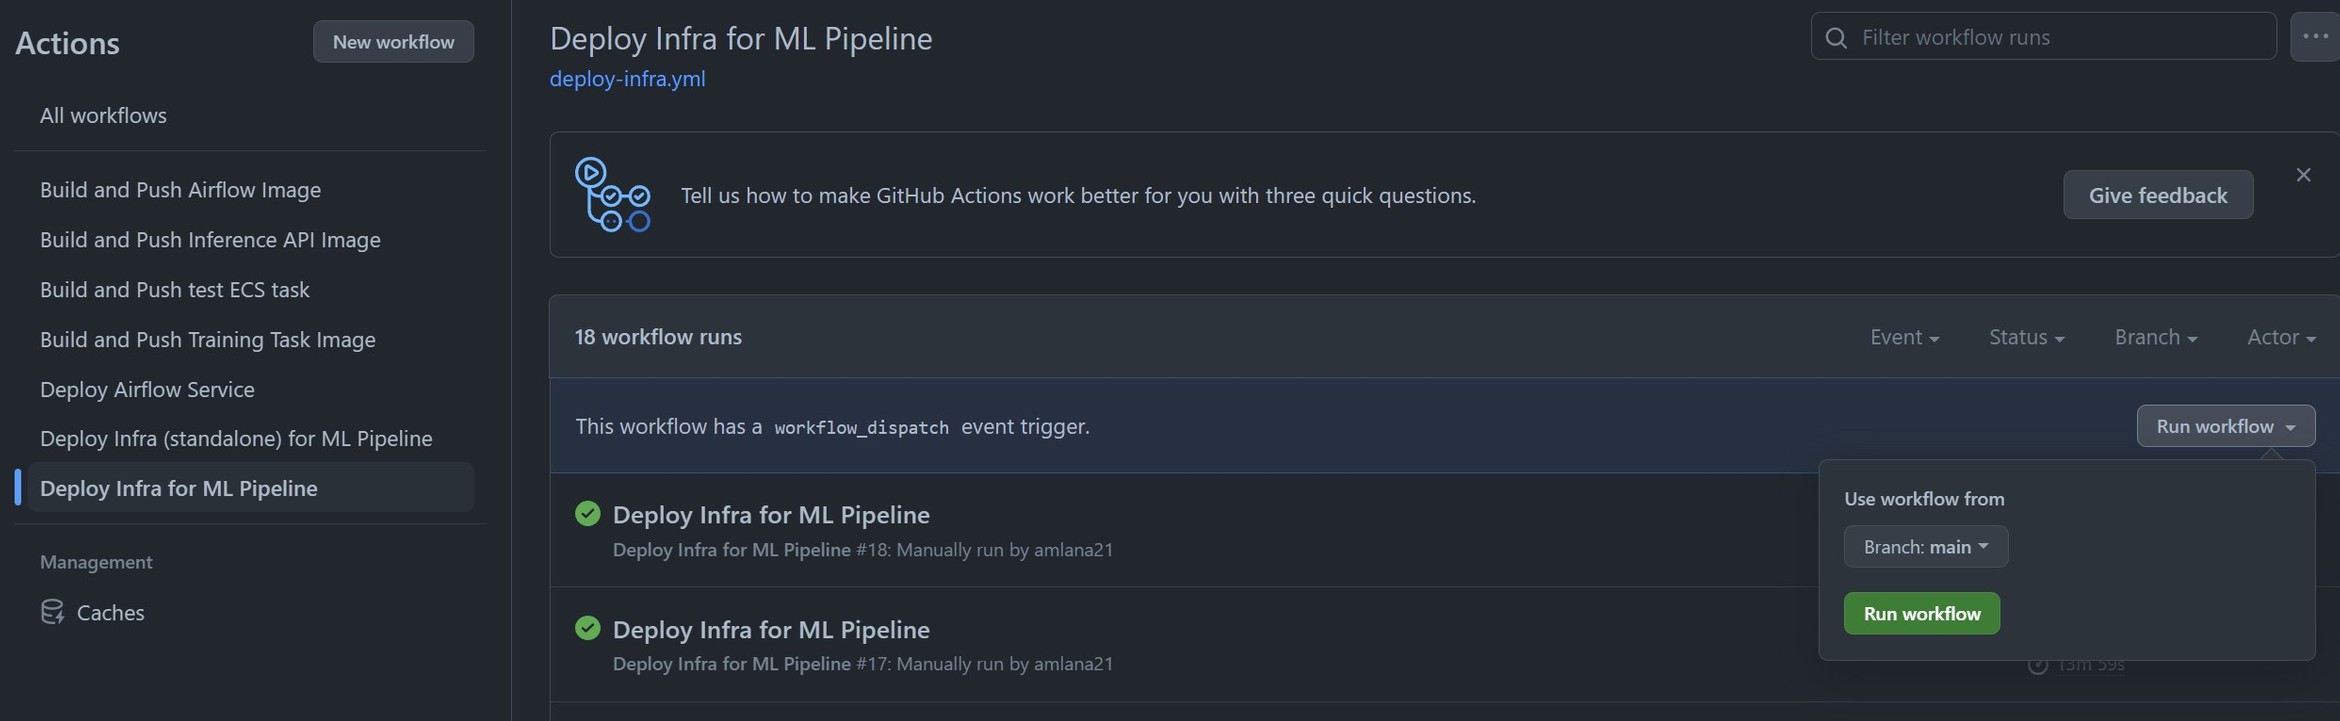The image size is (2340, 721).
Task: Click the clock icon beside the run duration
Action: pos(2038,664)
